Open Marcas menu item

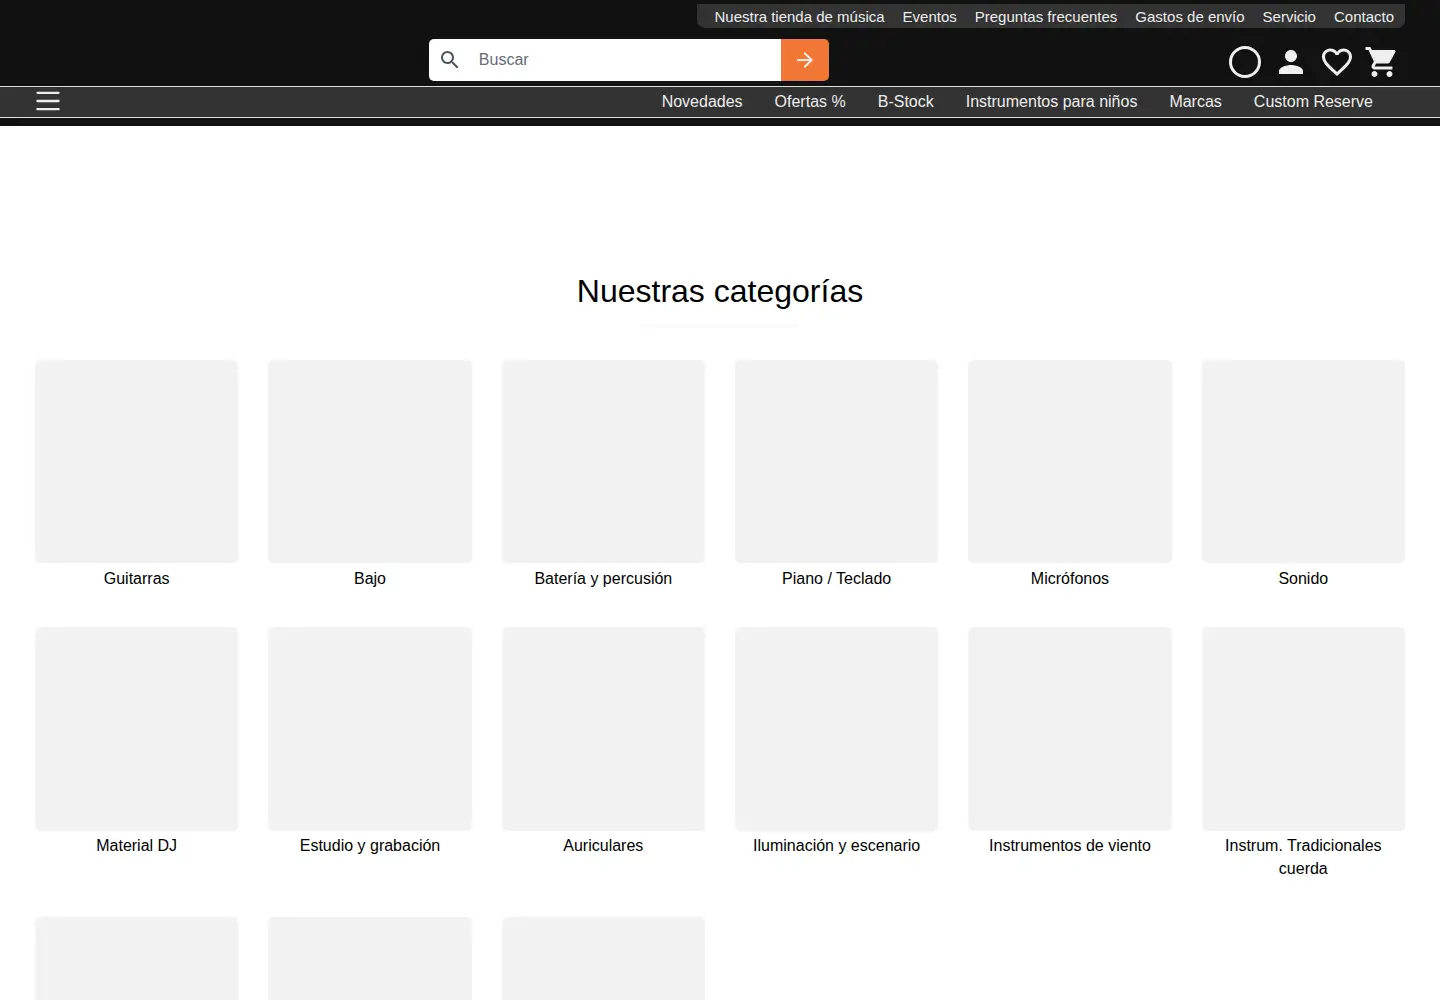[x=1195, y=101]
